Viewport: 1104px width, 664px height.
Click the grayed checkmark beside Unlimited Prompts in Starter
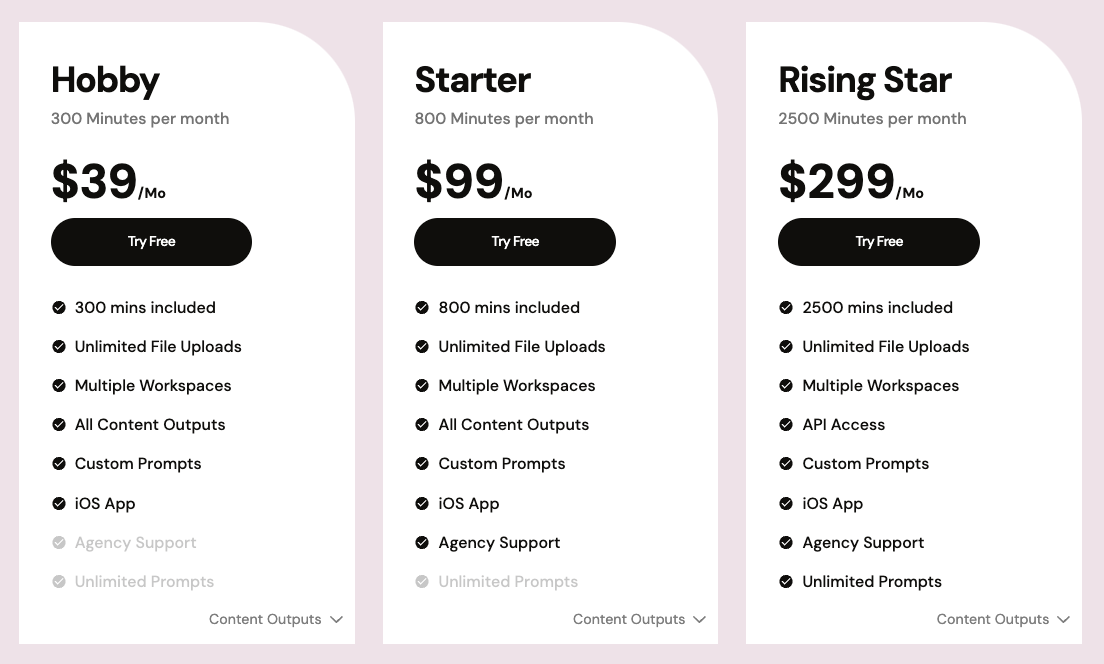coord(423,582)
